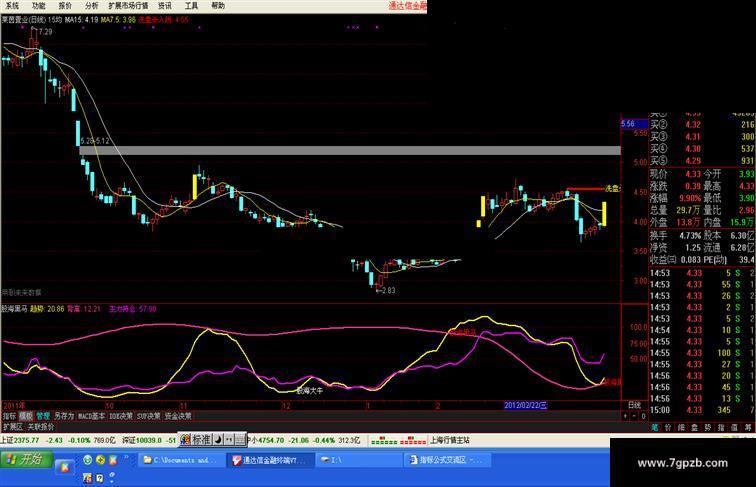Screen dimensions: 756x487
Task: Select the 值 tab in quote panel
Action: (734, 427)
